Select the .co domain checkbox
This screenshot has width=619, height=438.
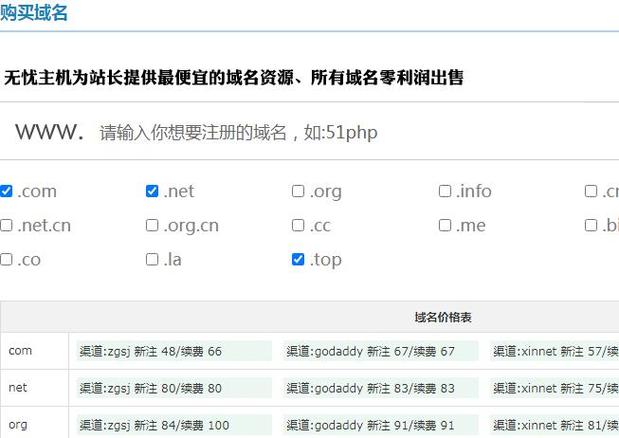pos(6,260)
